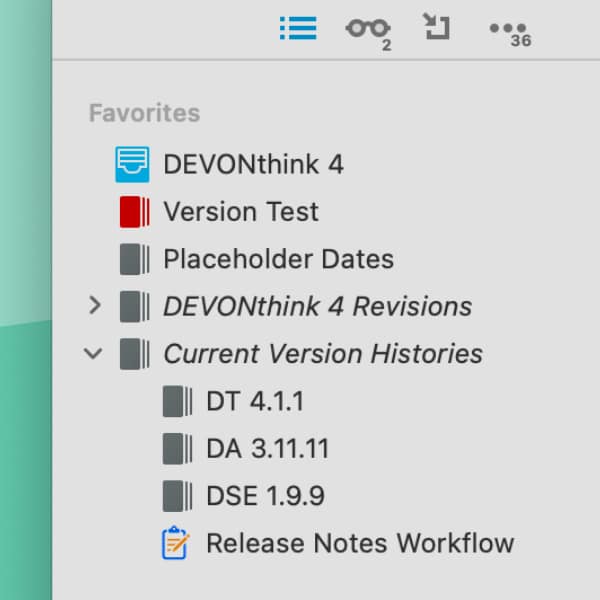This screenshot has width=600, height=600.
Task: Select the Current Version Histories label
Action: tap(322, 353)
